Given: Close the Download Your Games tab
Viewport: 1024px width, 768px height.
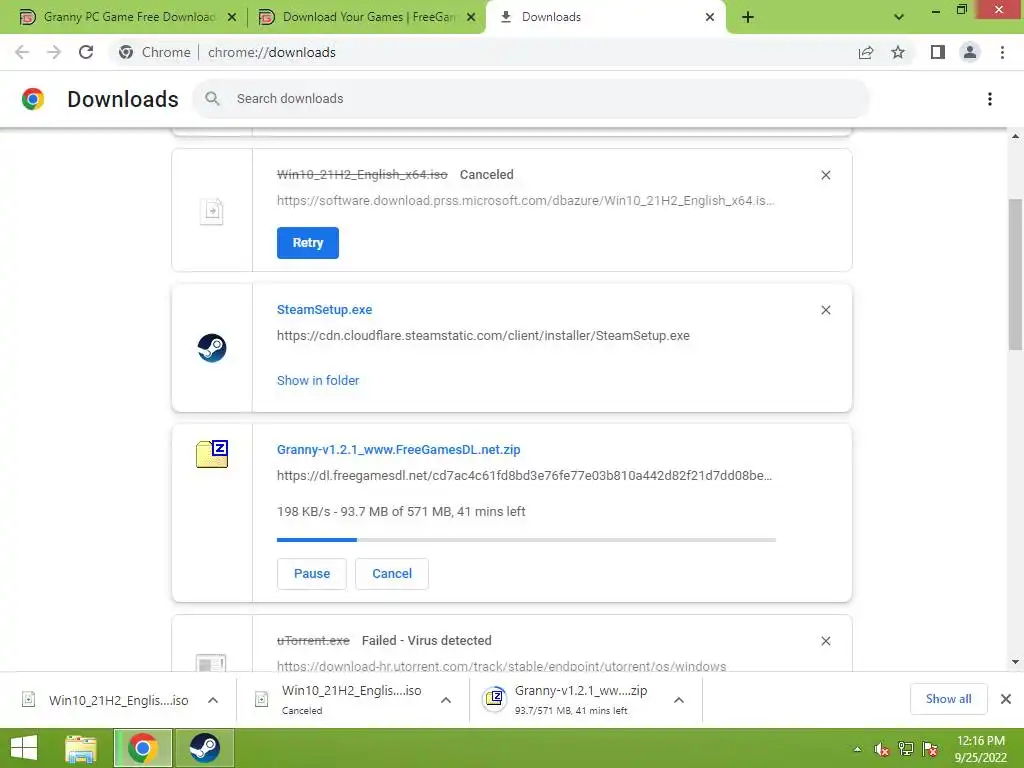Looking at the screenshot, I should click(x=471, y=17).
